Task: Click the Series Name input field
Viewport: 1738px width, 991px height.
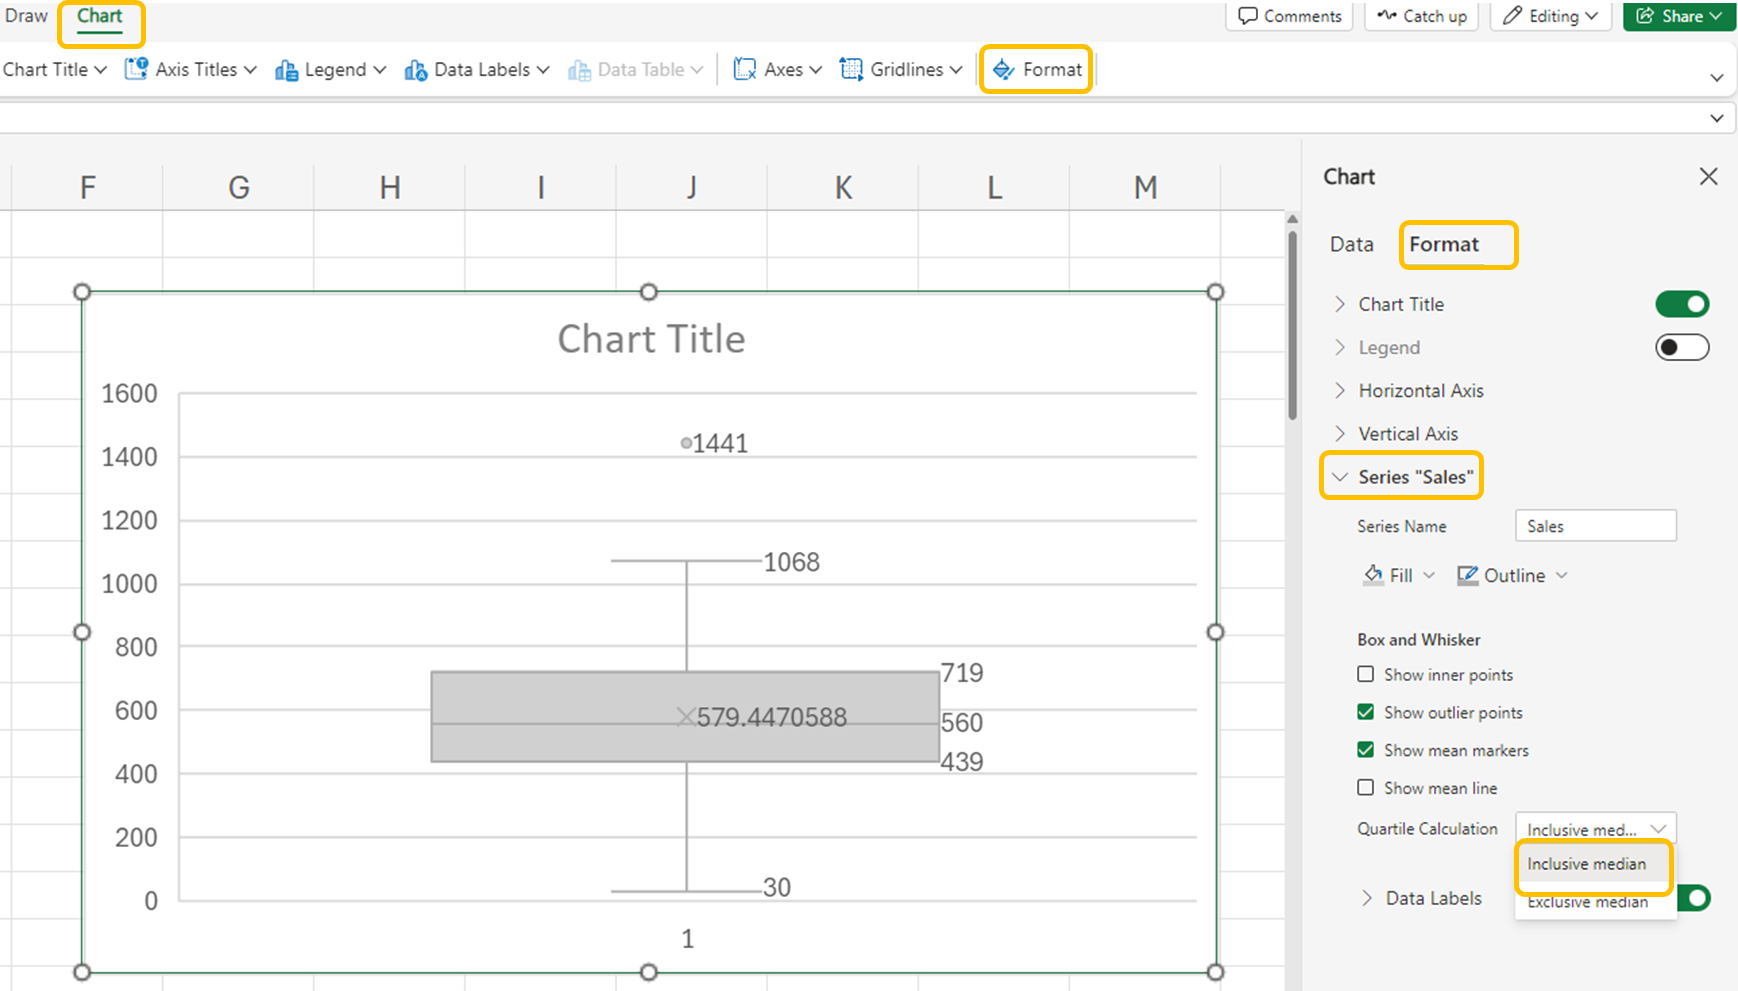Action: (1595, 526)
